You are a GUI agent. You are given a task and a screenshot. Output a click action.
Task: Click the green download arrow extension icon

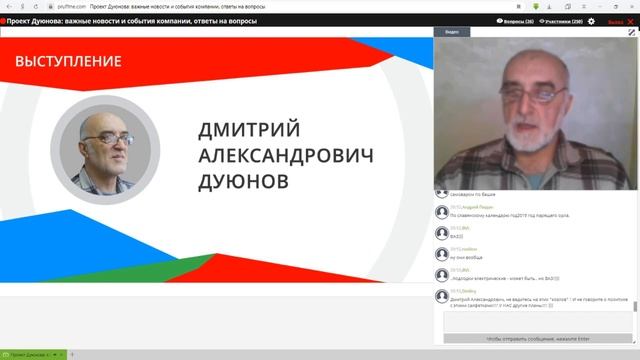[x=536, y=7]
